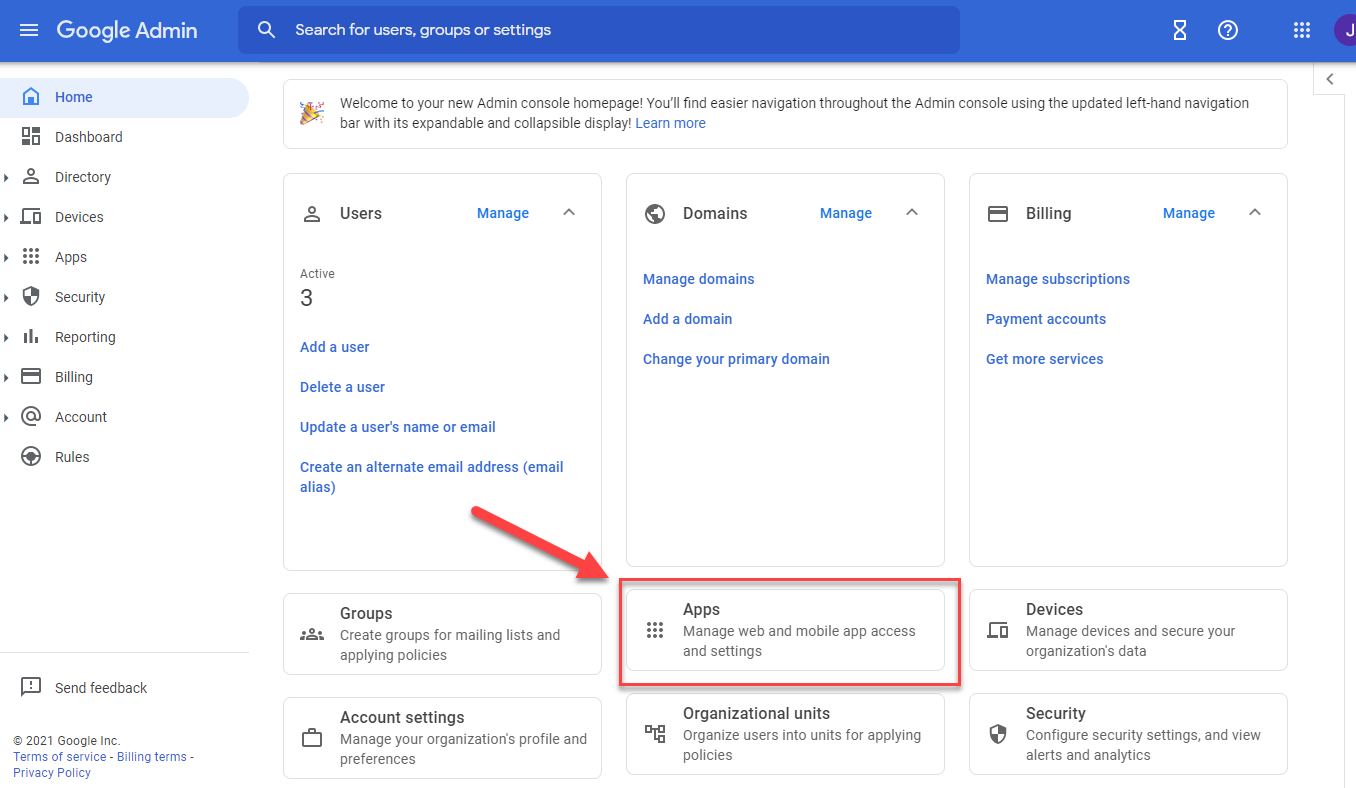
Task: Click the Home icon in sidebar
Action: [31, 97]
